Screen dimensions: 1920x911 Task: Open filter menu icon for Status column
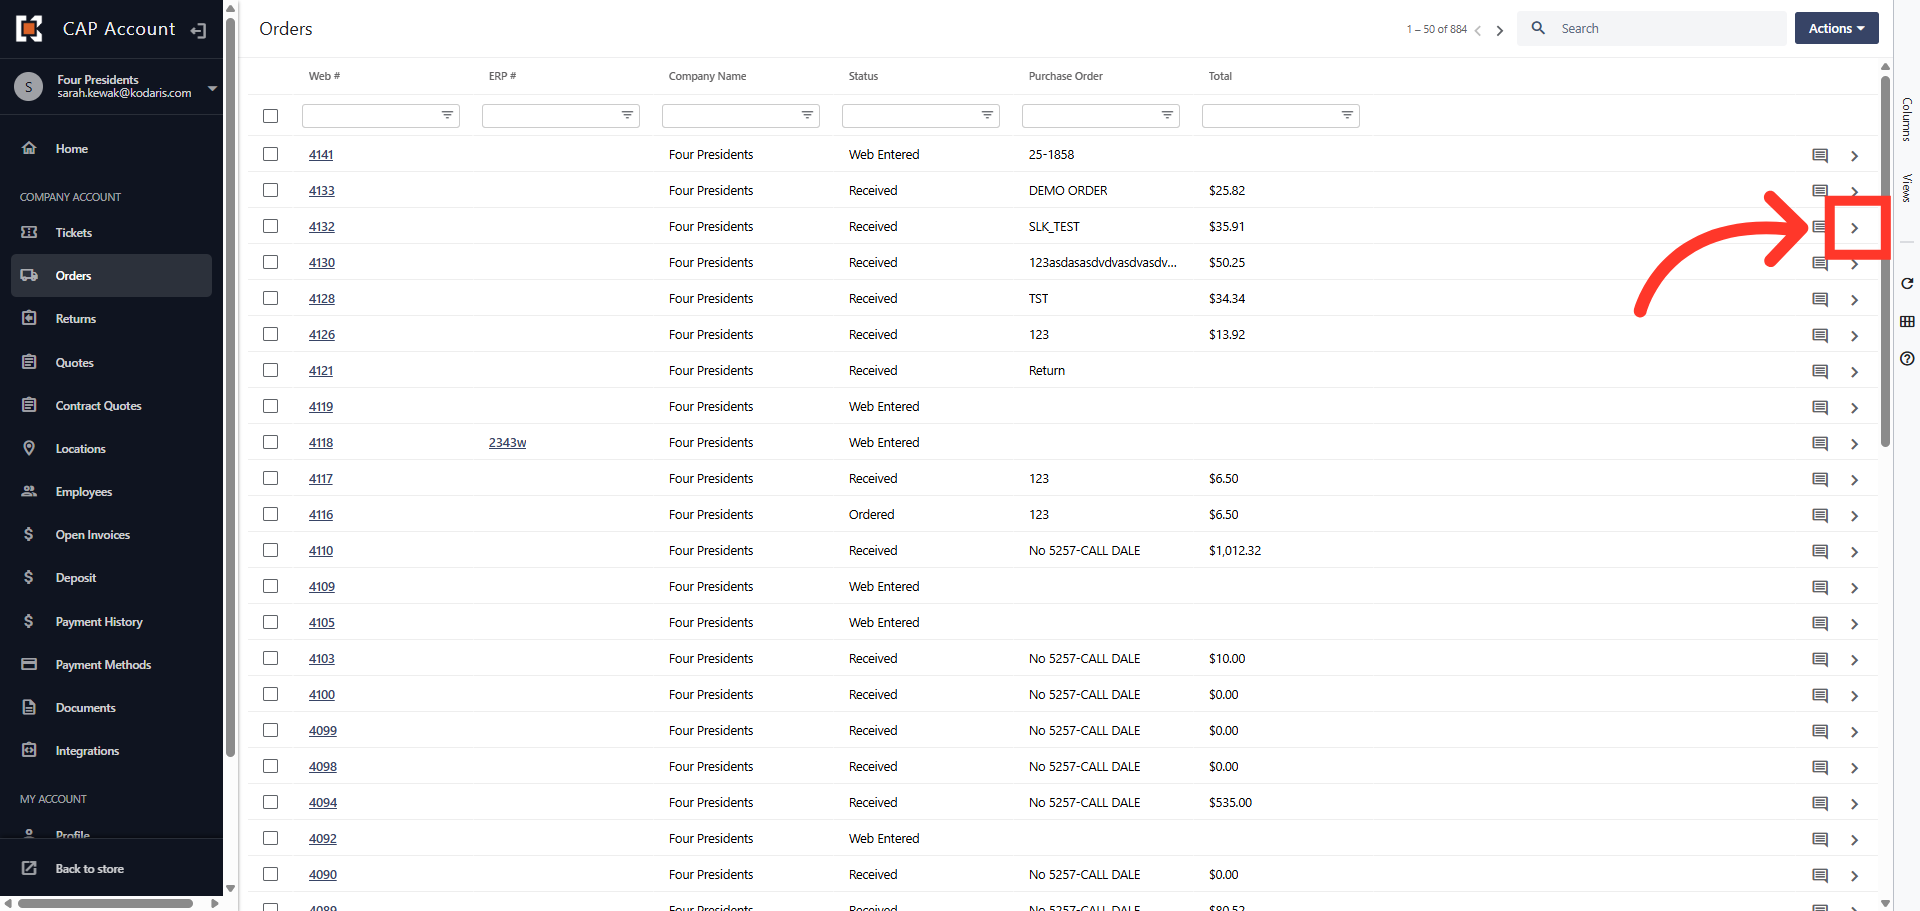[x=987, y=115]
